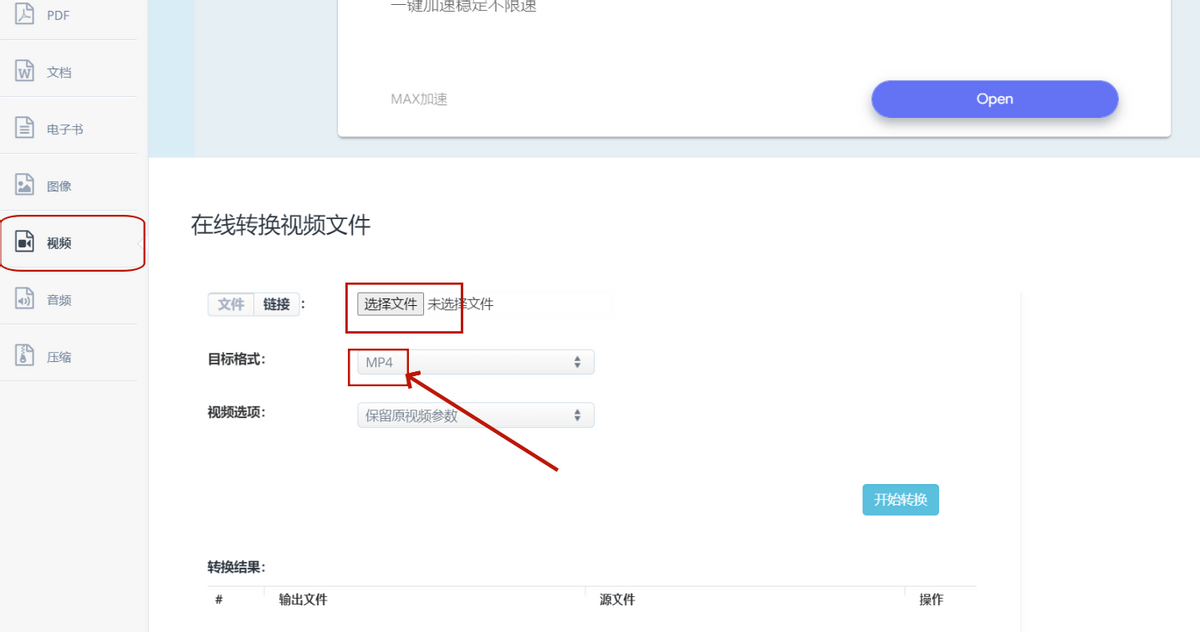Select the 压缩 compression archive icon
This screenshot has width=1200, height=632.
(x=26, y=357)
